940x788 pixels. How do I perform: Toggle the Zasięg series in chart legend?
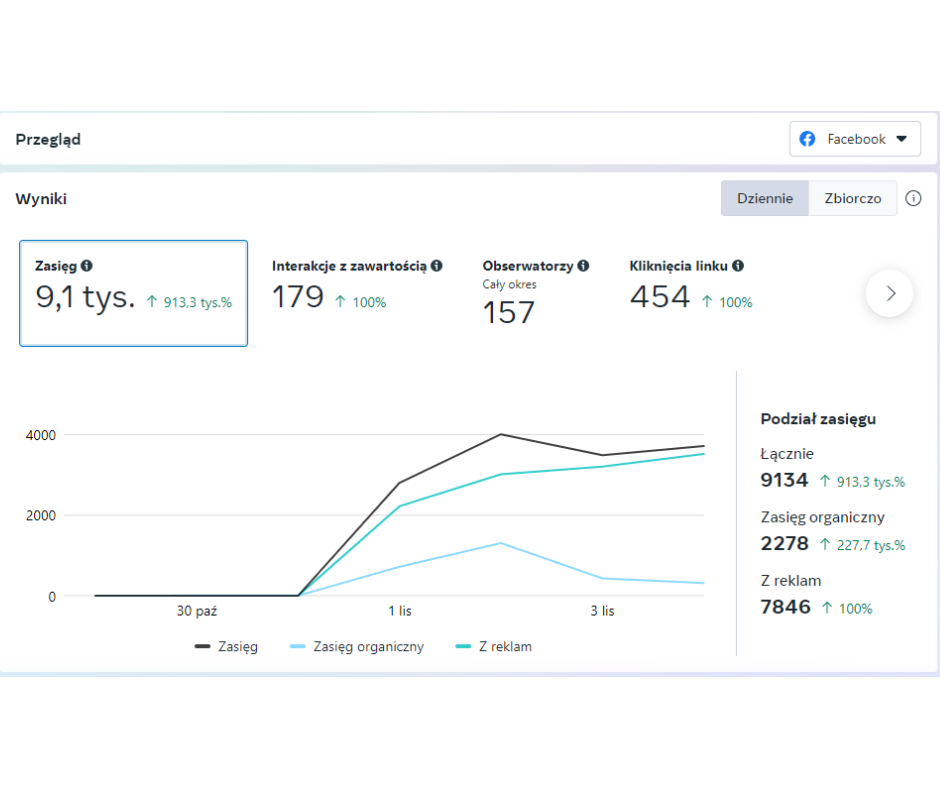(226, 646)
